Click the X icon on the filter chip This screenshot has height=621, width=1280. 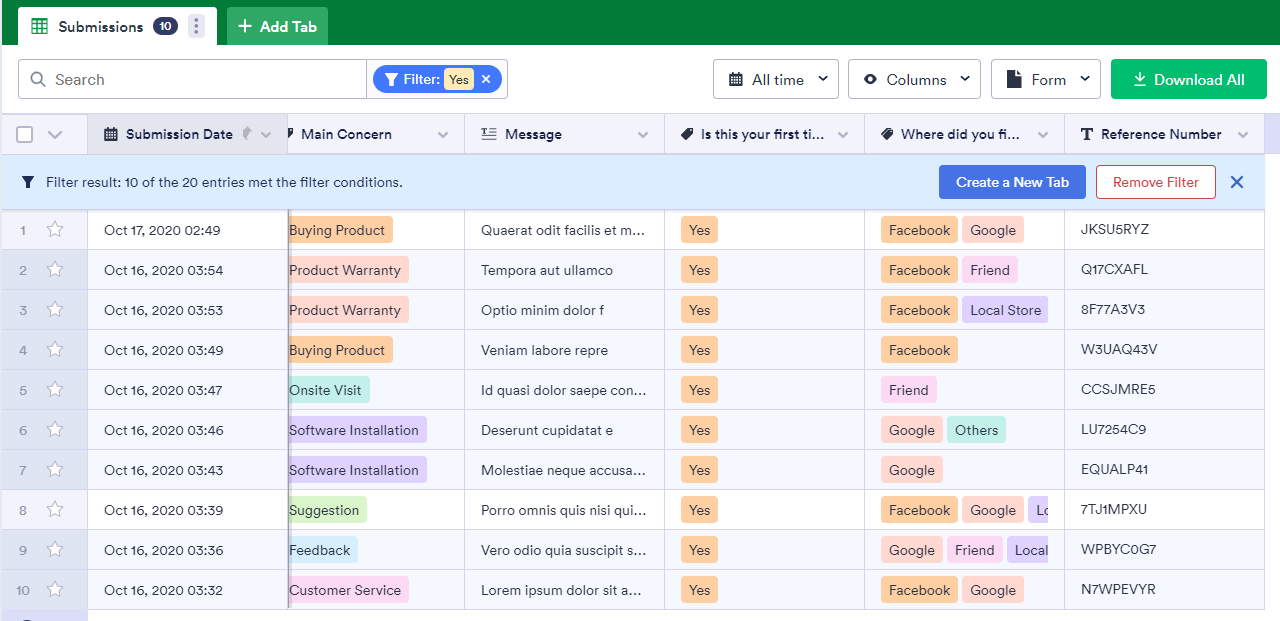point(486,79)
